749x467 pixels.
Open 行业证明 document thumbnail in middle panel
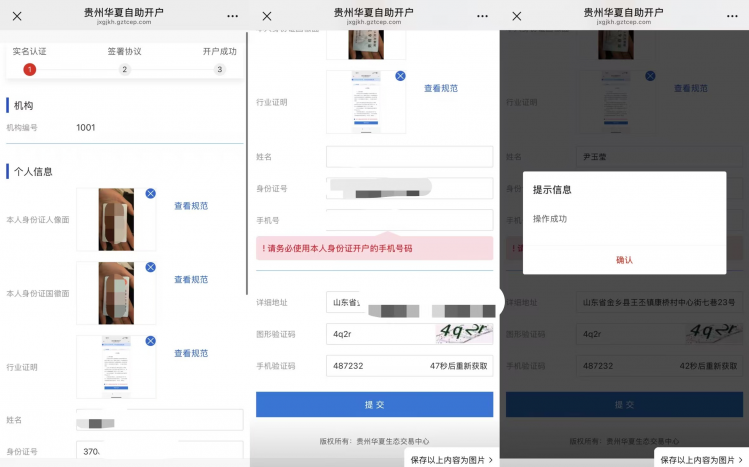(x=366, y=102)
